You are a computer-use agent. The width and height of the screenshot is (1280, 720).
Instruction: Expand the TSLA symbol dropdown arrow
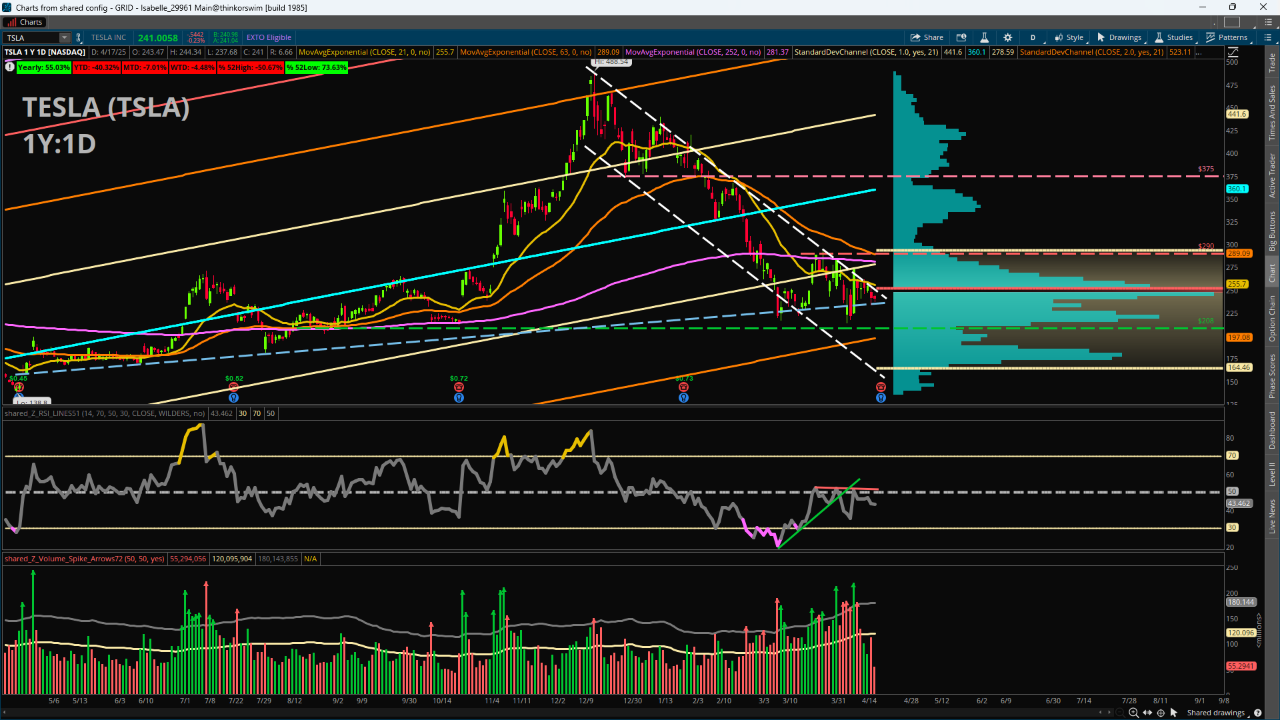point(62,37)
